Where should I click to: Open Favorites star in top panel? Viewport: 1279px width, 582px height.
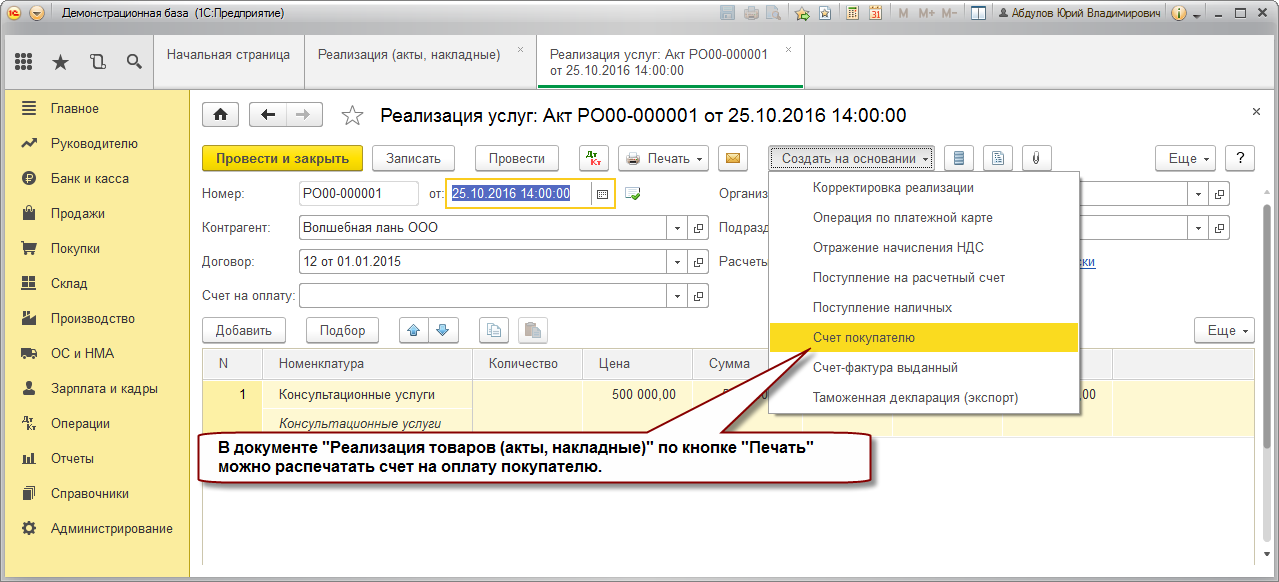[x=60, y=62]
